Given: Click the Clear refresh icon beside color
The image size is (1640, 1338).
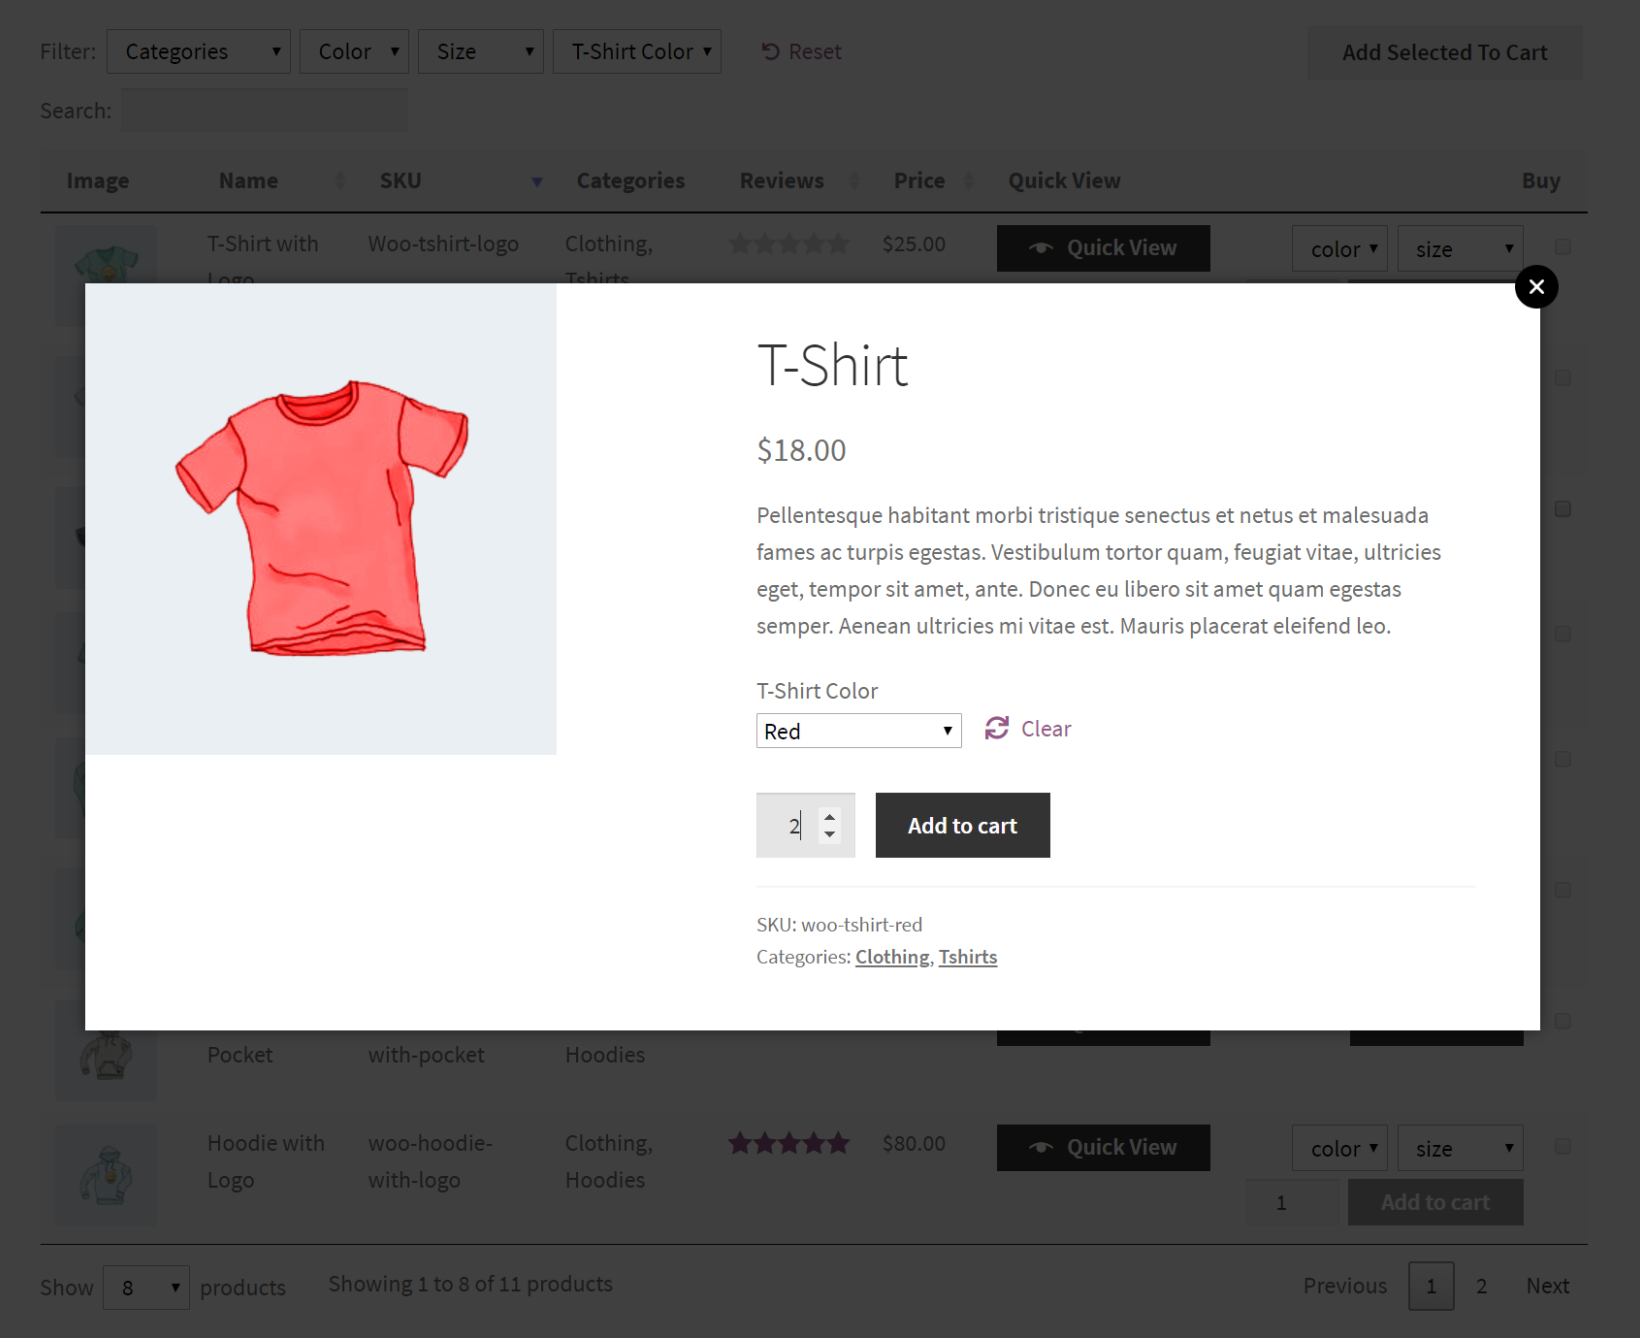Looking at the screenshot, I should point(996,728).
